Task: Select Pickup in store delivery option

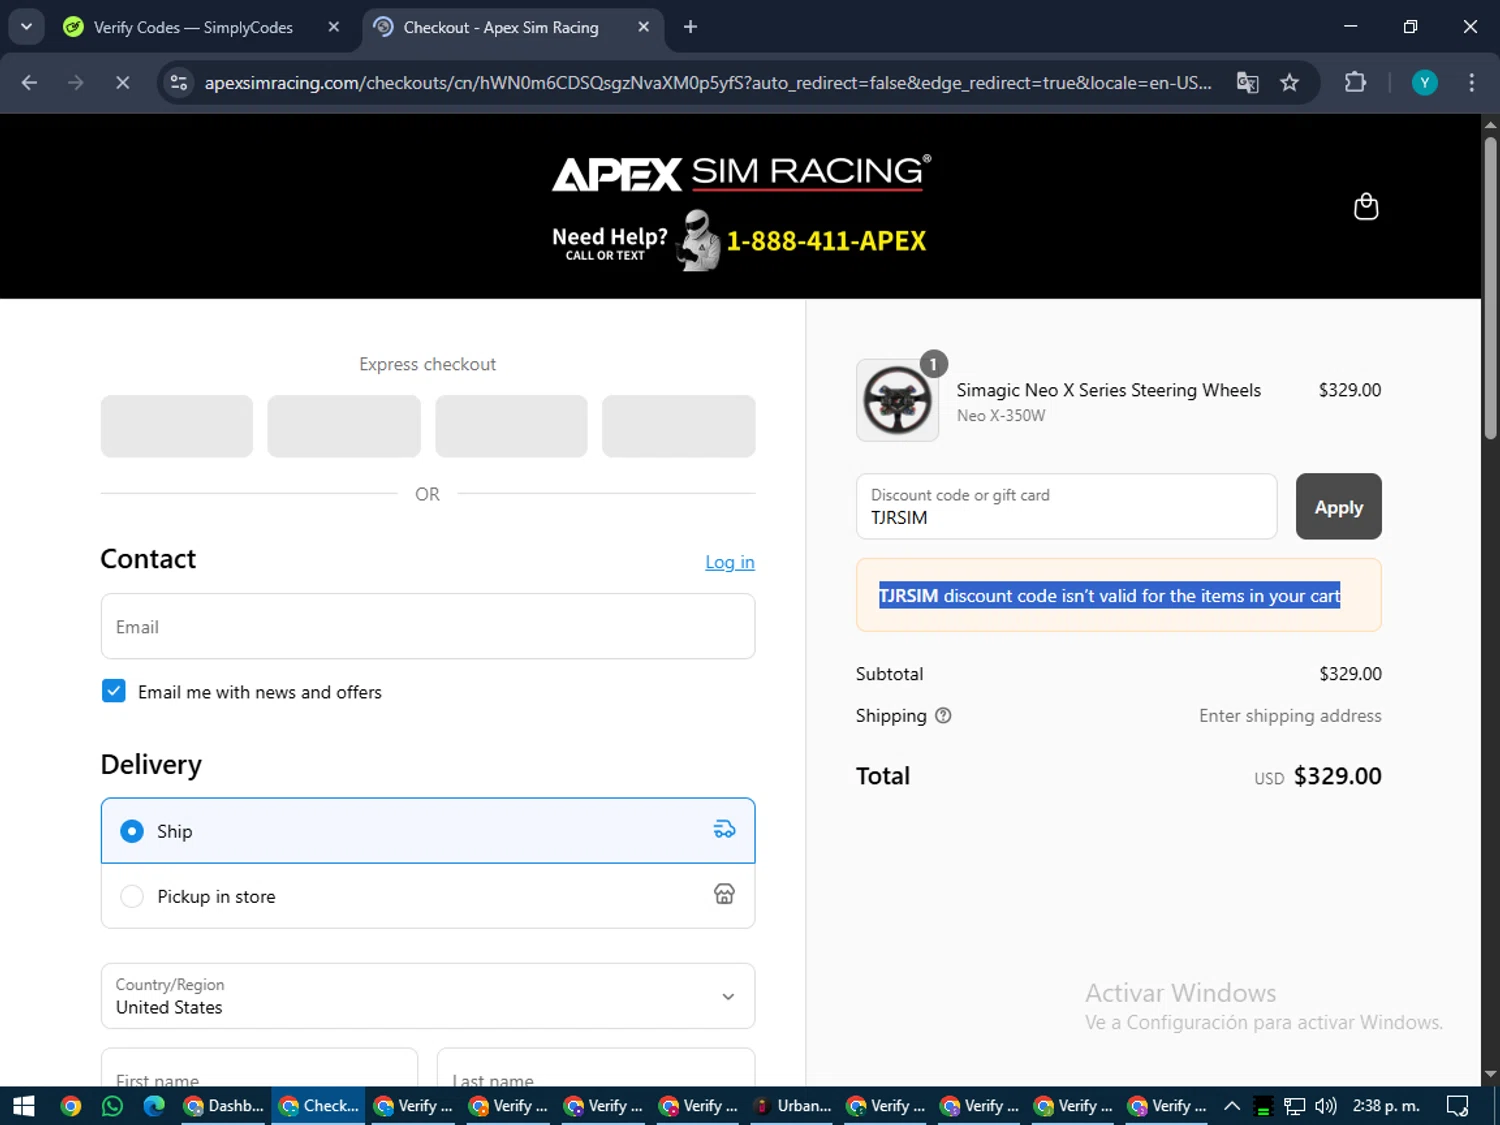Action: (x=428, y=896)
